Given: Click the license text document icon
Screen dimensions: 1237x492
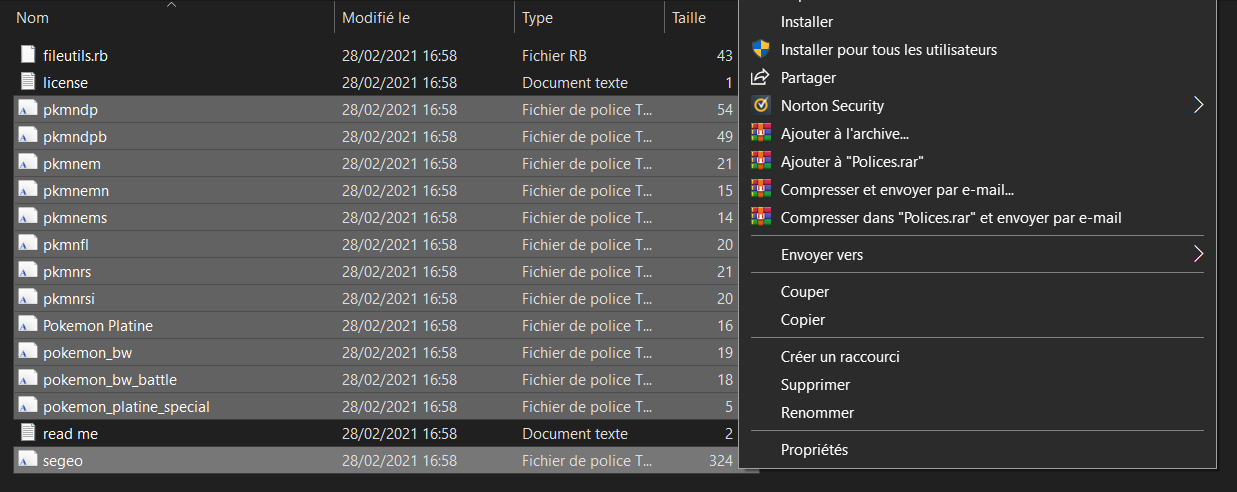Looking at the screenshot, I should [x=28, y=82].
